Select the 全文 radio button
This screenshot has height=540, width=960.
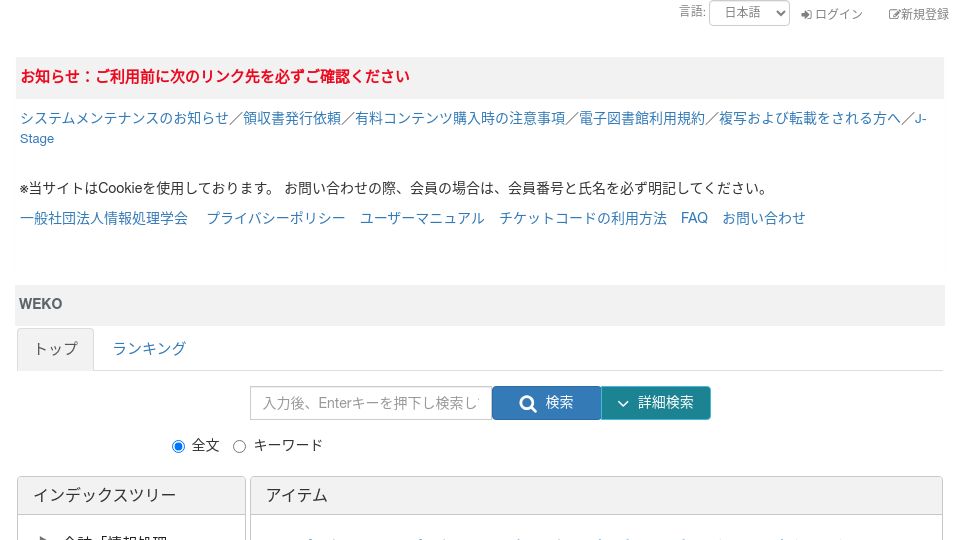click(178, 446)
